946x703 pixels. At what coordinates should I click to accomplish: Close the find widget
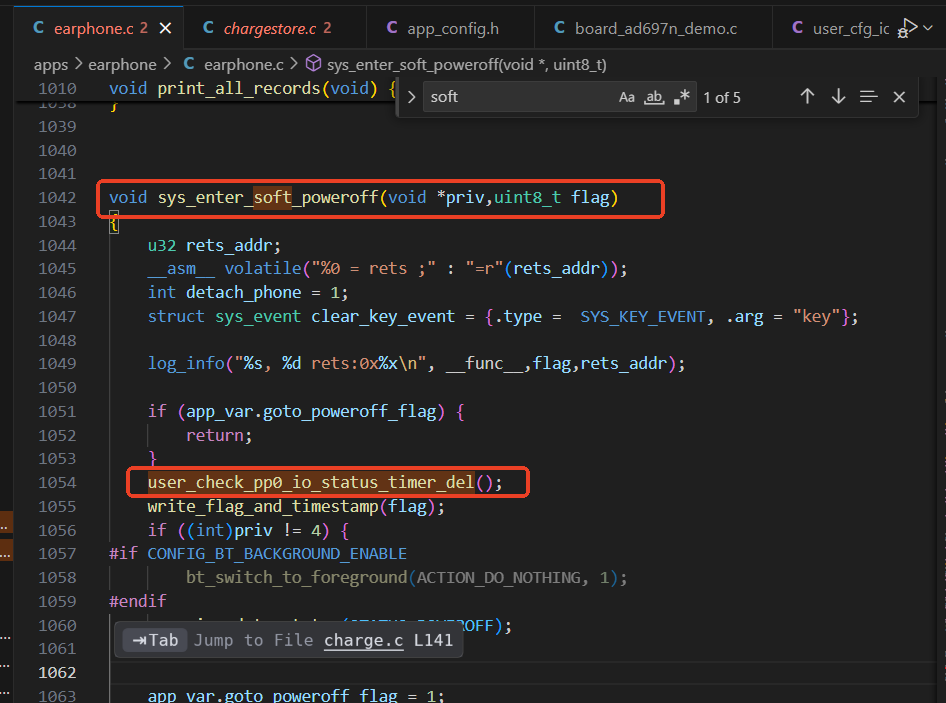tap(899, 97)
